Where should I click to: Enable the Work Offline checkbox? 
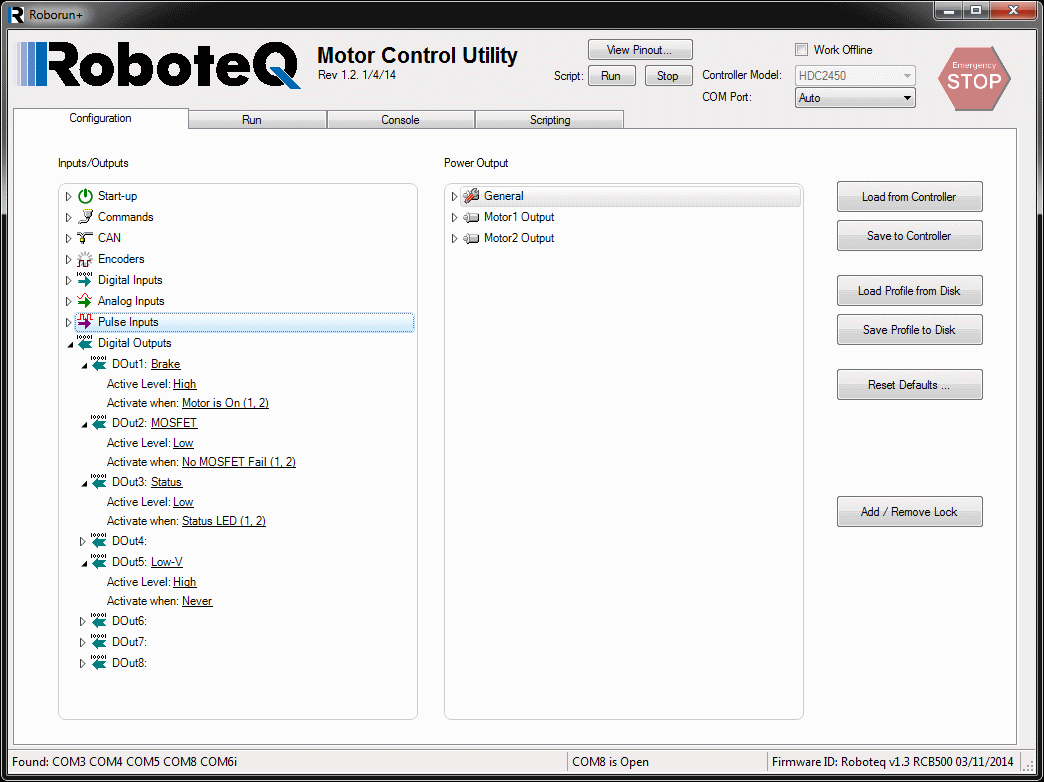point(801,50)
